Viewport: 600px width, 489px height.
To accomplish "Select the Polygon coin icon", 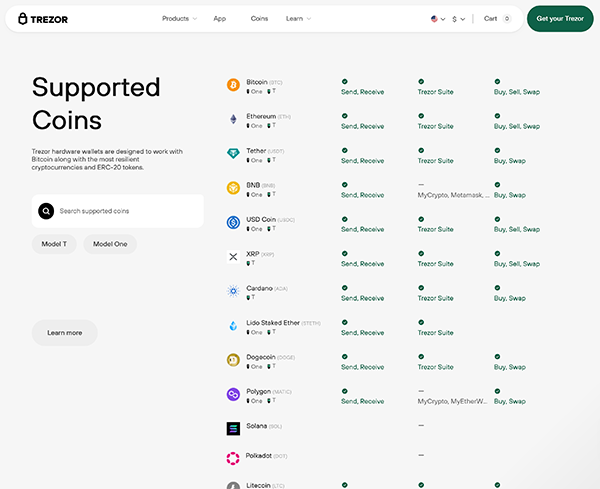I will [233, 394].
